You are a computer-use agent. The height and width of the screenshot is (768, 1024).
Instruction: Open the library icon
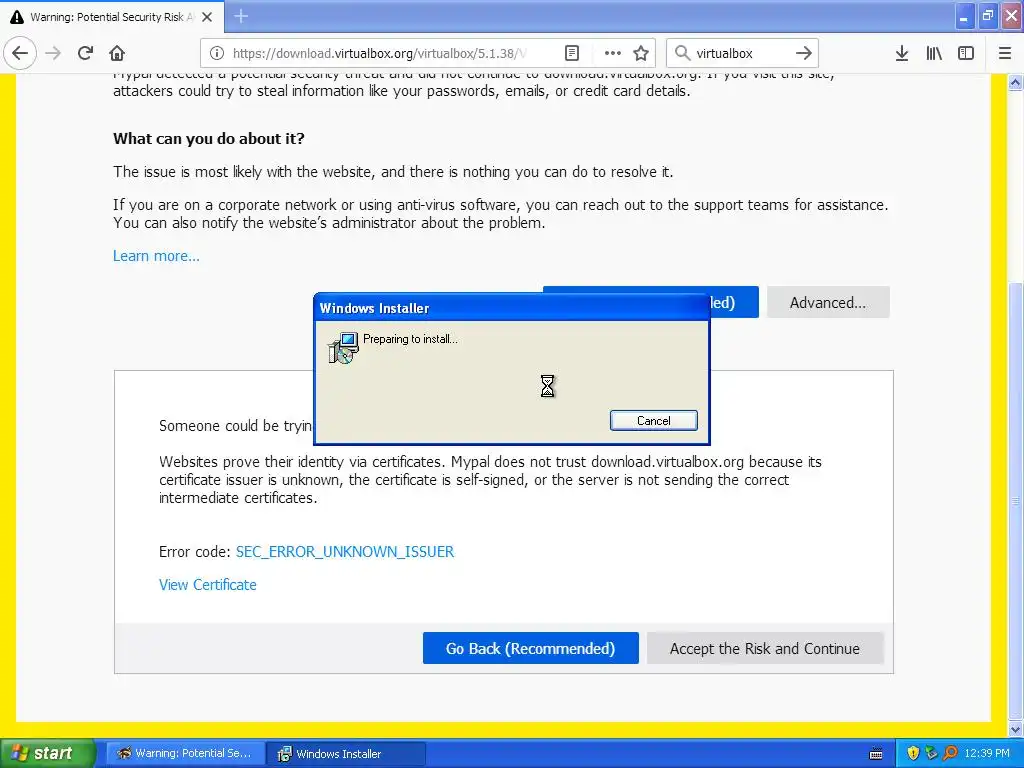[934, 53]
